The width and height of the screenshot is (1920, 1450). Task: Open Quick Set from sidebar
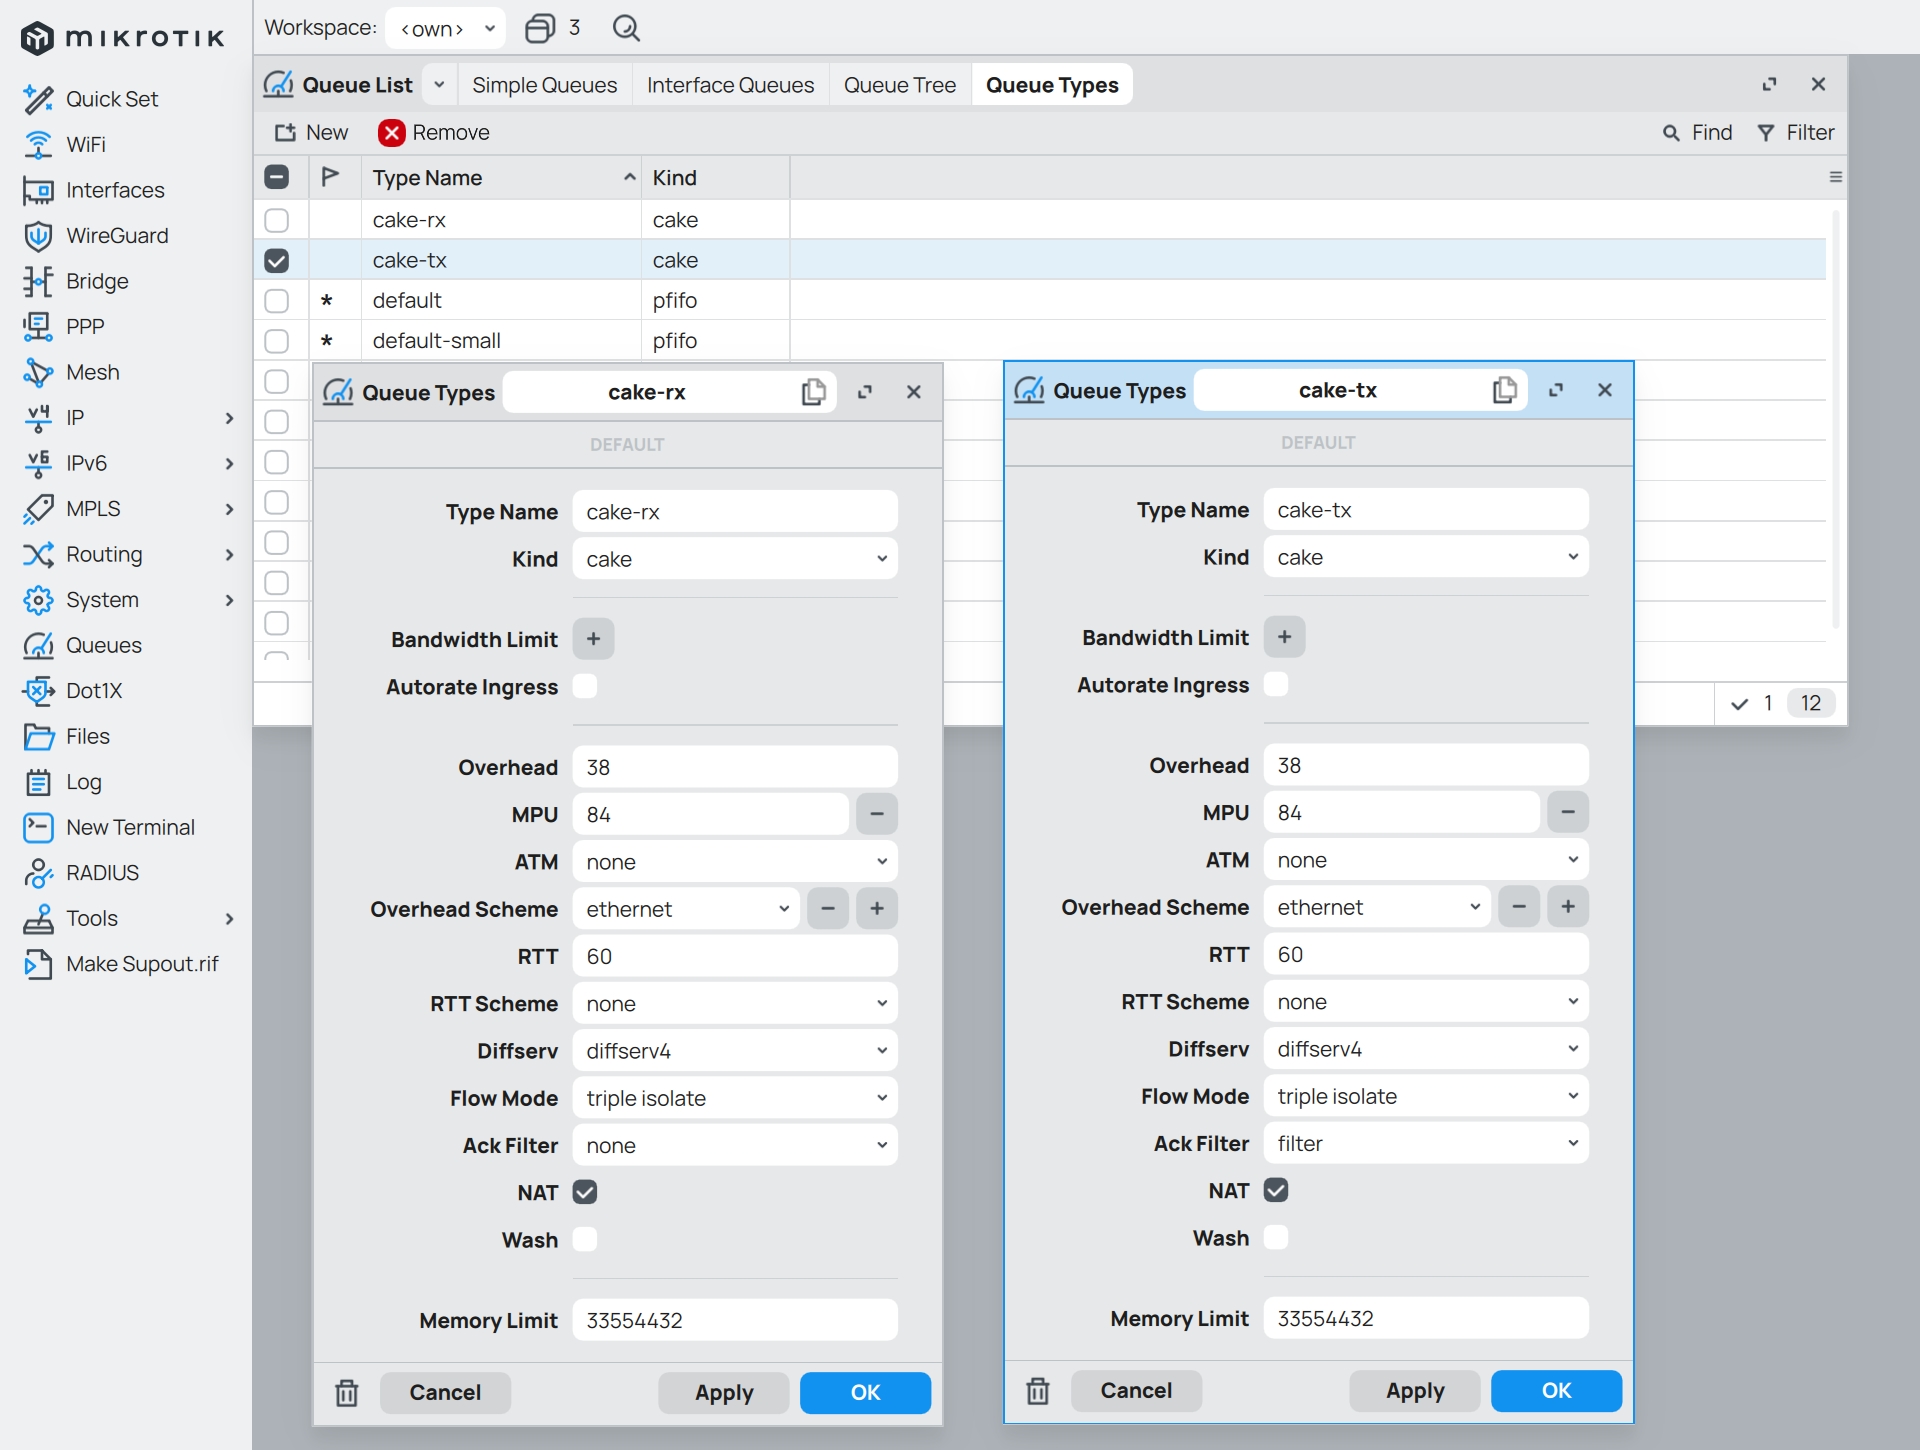point(111,99)
